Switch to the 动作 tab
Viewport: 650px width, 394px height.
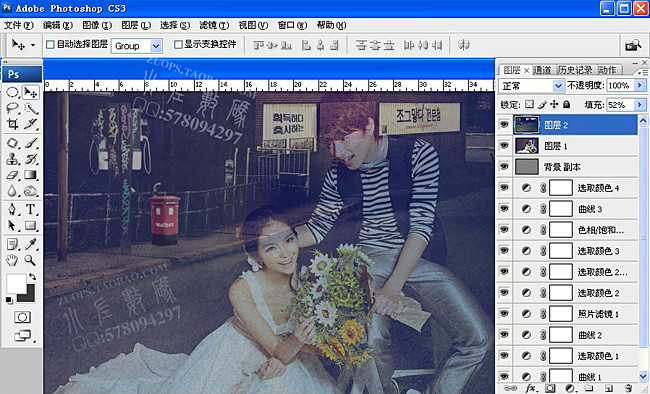tap(608, 70)
